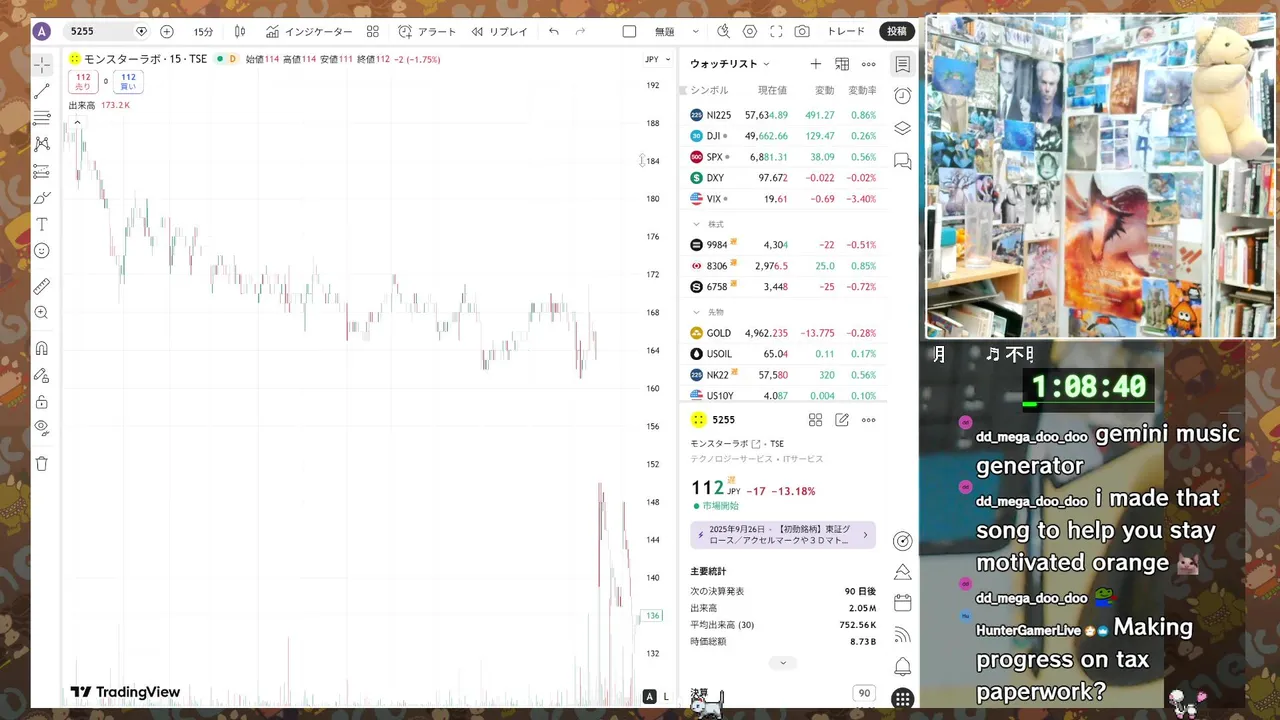Open the 無題 layout dropdown arrow
The width and height of the screenshot is (1280, 720).
(696, 32)
